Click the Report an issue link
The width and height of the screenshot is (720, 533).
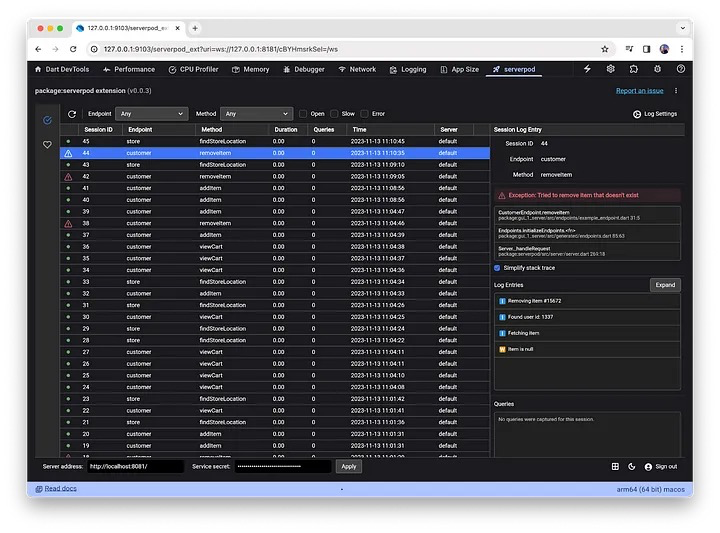tap(640, 91)
